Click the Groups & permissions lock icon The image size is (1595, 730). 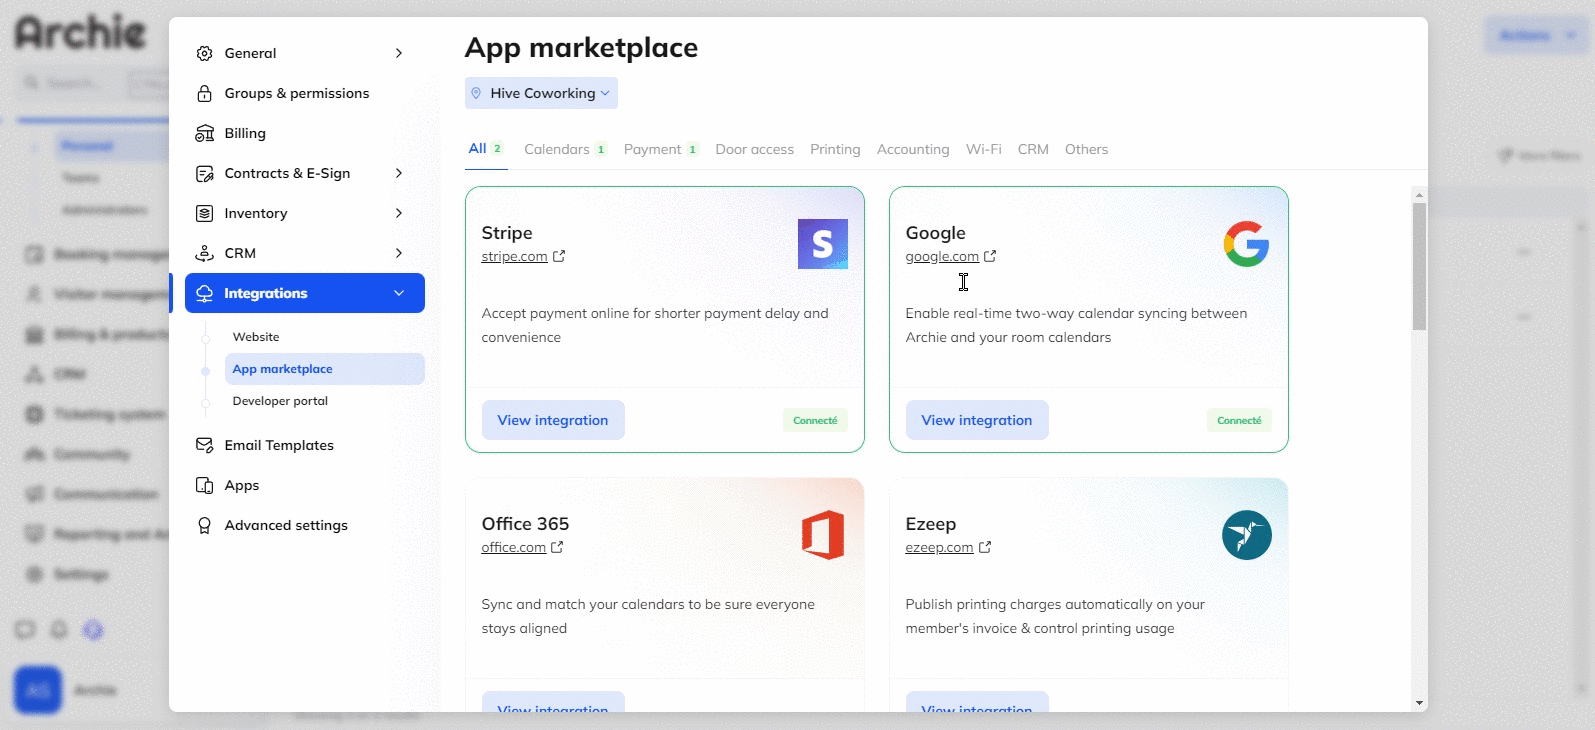click(204, 93)
